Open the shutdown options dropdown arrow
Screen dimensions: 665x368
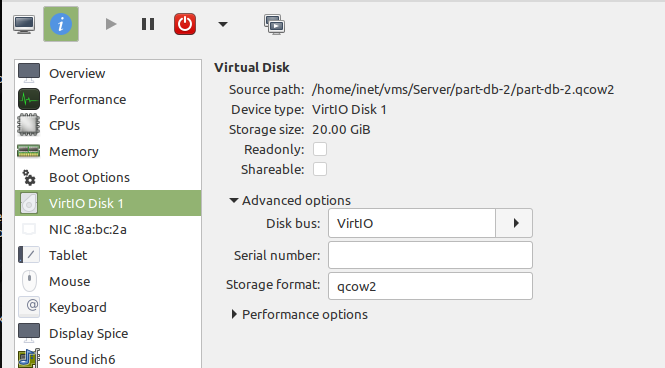(x=223, y=24)
